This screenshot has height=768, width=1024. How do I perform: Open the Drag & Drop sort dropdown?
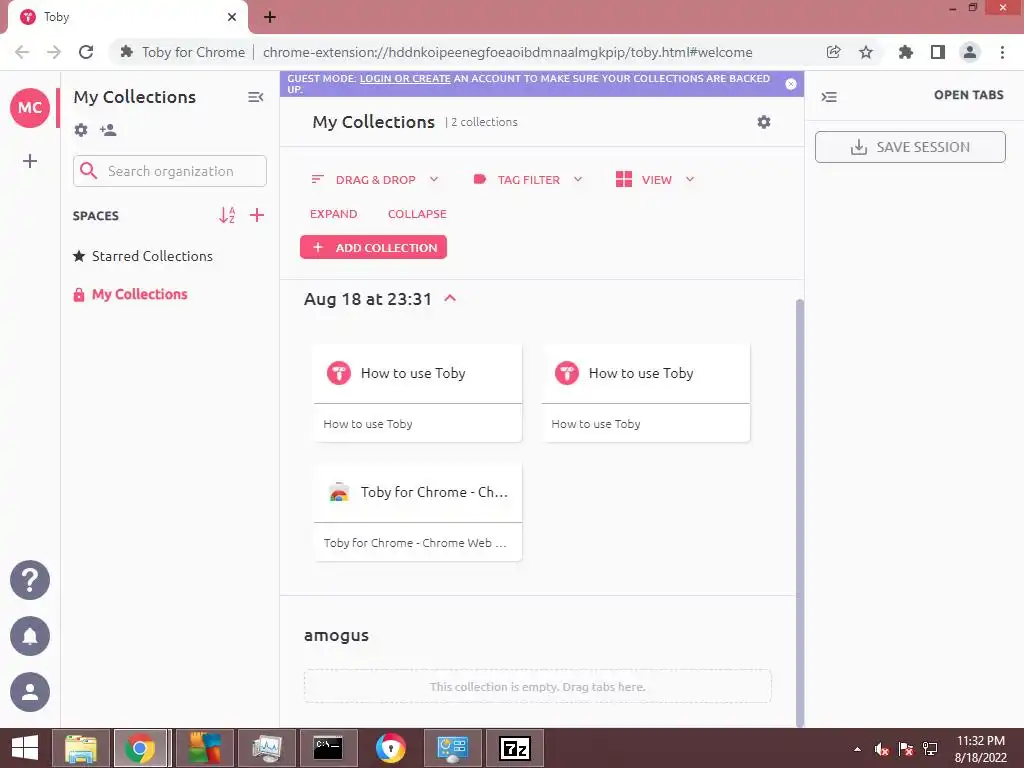pyautogui.click(x=374, y=180)
